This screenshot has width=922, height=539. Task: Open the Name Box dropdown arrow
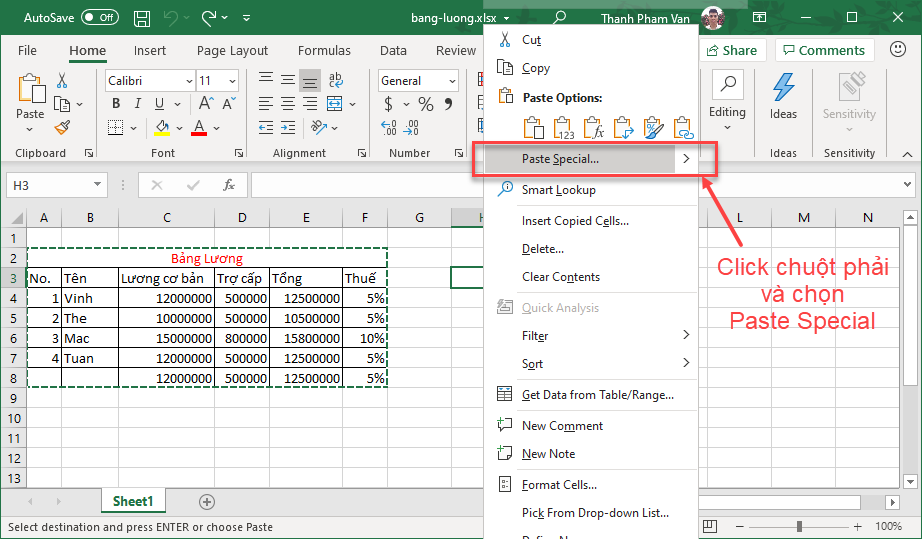pyautogui.click(x=97, y=185)
